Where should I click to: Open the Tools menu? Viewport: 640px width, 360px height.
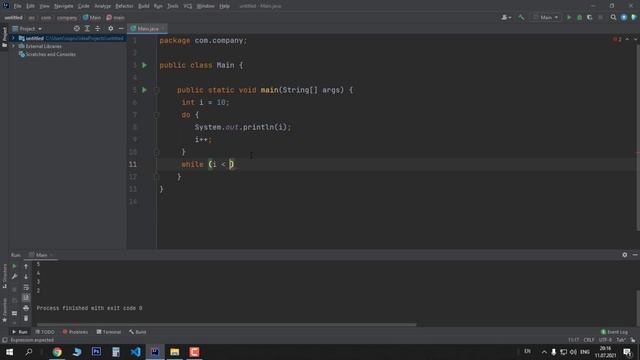coord(173,6)
